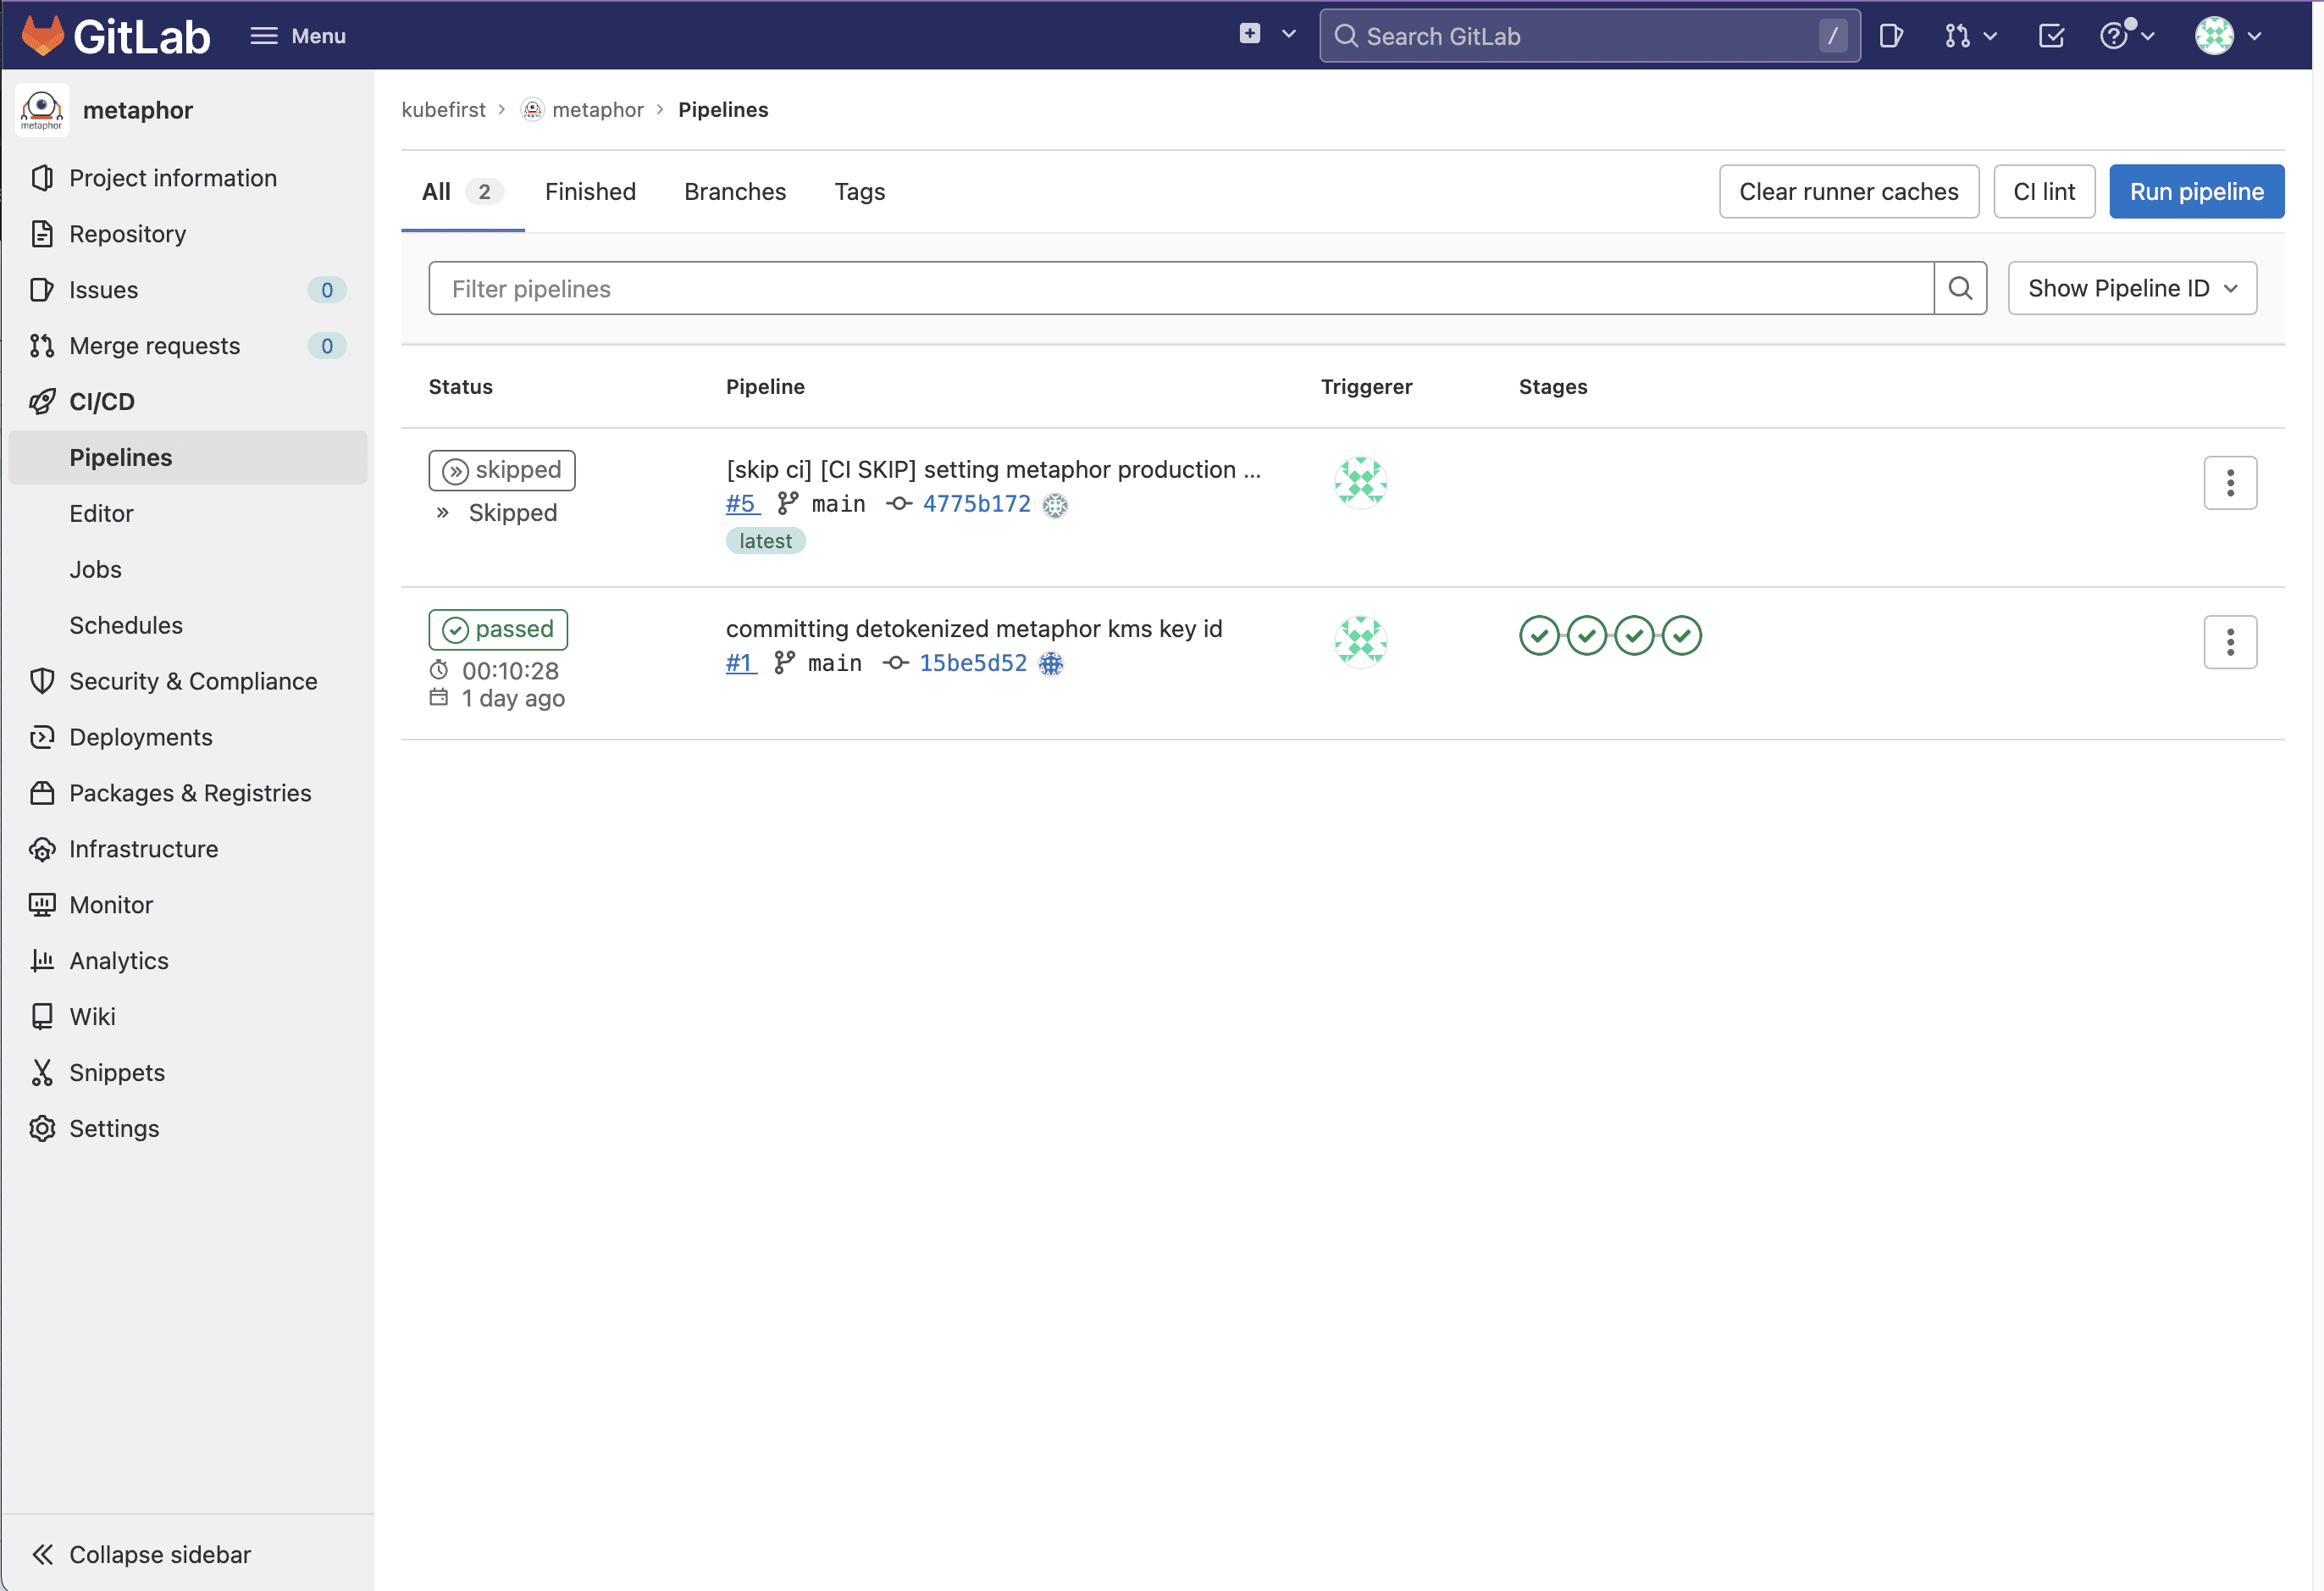Go to kubefirst breadcrumb
Image resolution: width=2324 pixels, height=1591 pixels.
(x=443, y=110)
